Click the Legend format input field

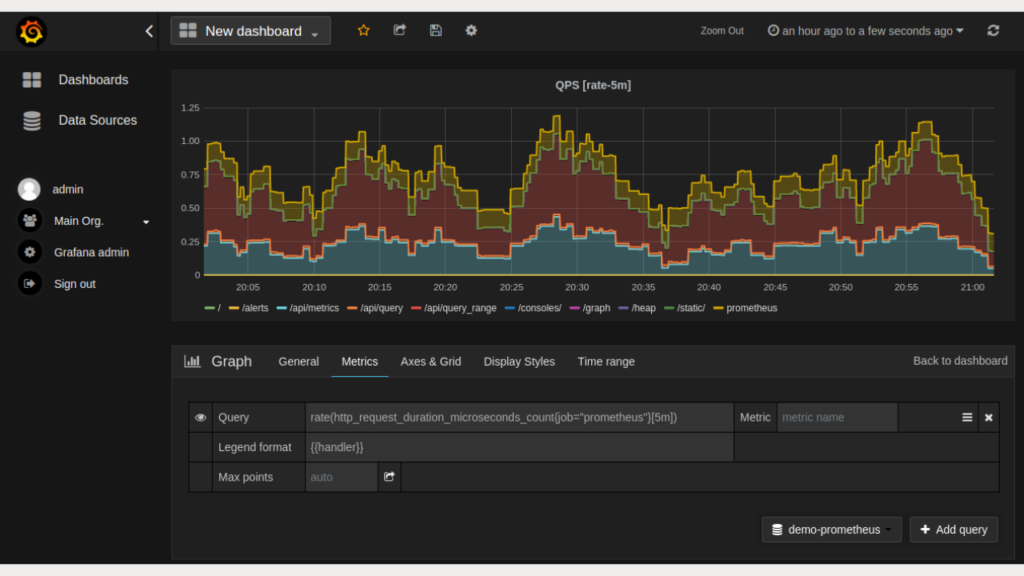pyautogui.click(x=520, y=447)
